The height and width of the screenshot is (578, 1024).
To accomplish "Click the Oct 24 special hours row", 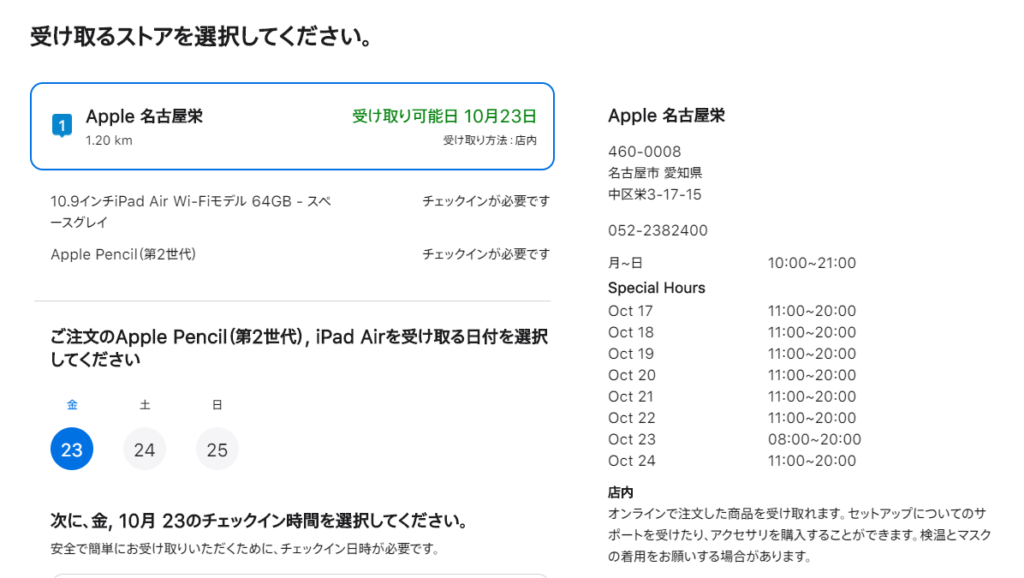I will click(x=732, y=461).
